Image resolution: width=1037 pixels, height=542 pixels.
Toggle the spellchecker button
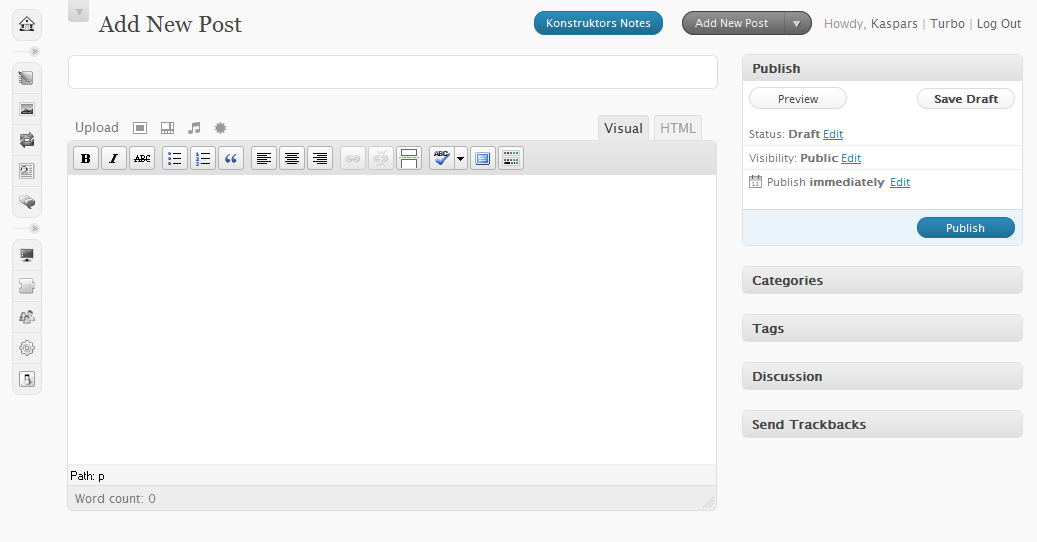click(441, 158)
